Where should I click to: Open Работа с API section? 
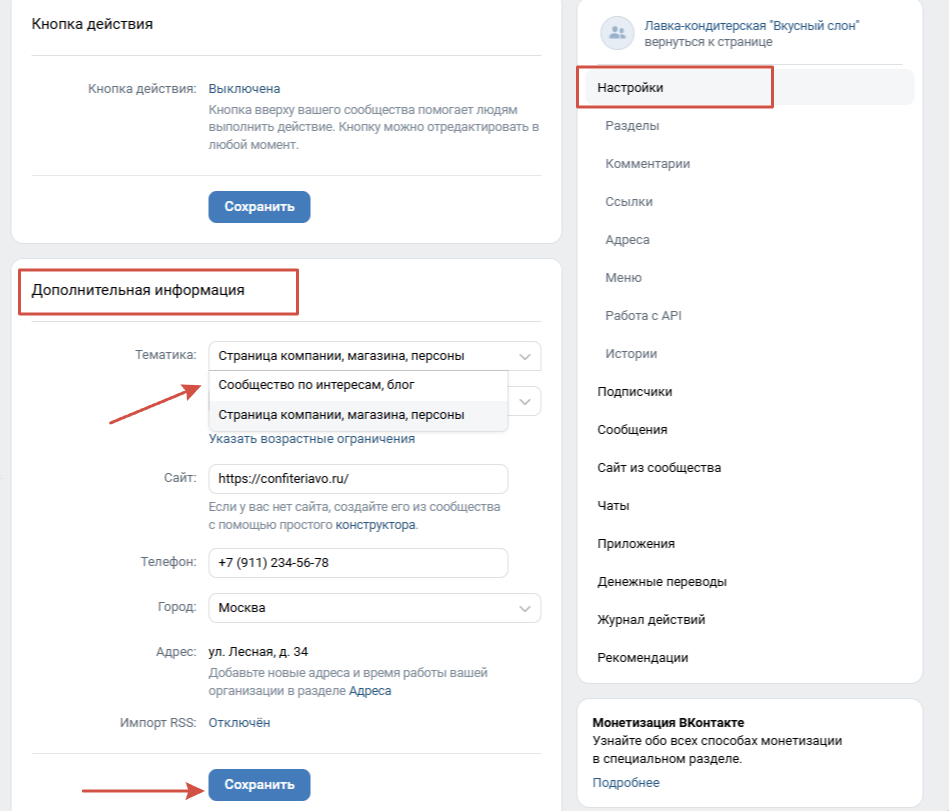tap(643, 316)
